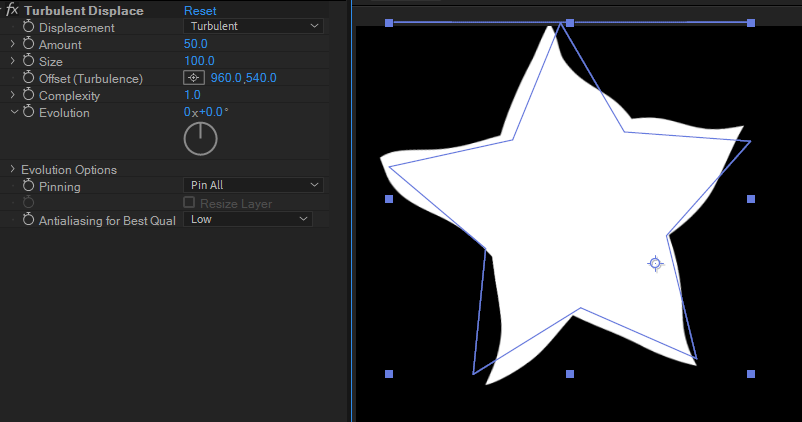The height and width of the screenshot is (422, 802).
Task: Expand the Size property
Action: pos(13,61)
